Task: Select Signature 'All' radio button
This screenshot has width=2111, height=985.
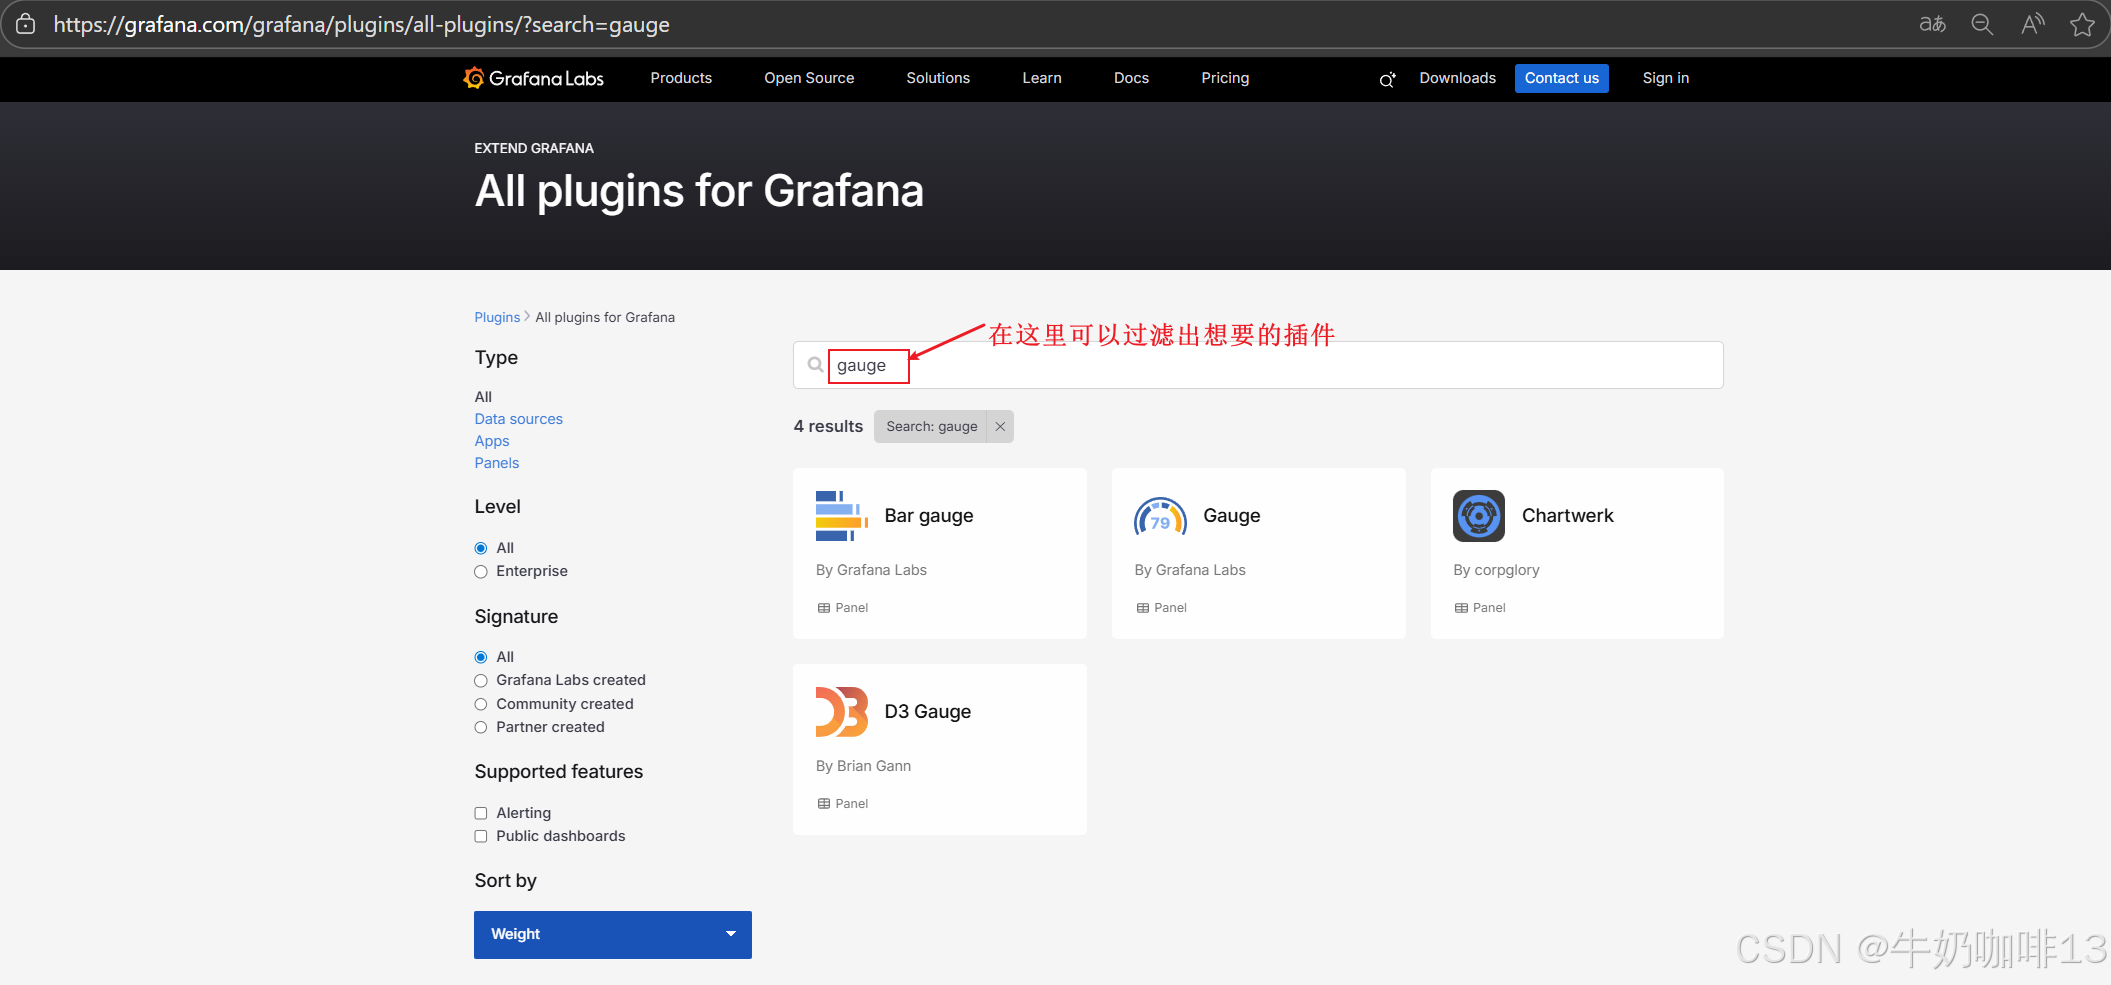Action: tap(481, 657)
